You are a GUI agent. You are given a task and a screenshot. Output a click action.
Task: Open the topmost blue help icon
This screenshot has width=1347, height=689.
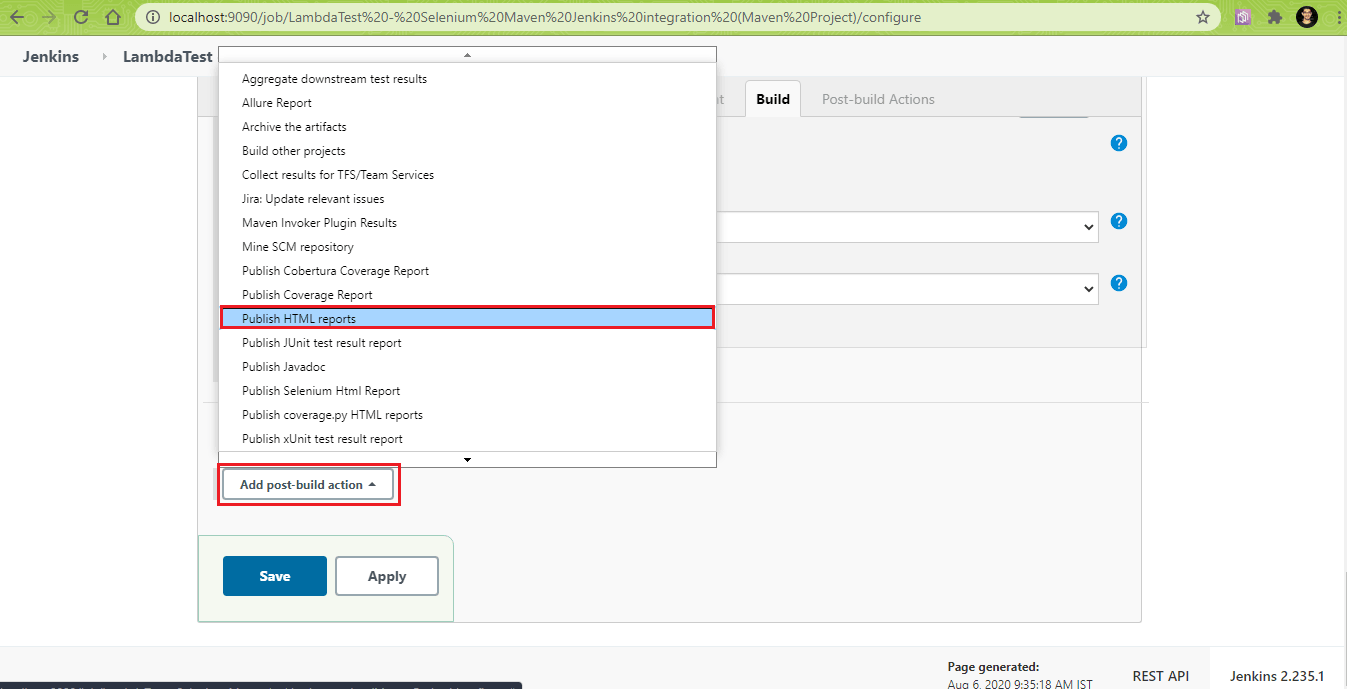(x=1119, y=143)
